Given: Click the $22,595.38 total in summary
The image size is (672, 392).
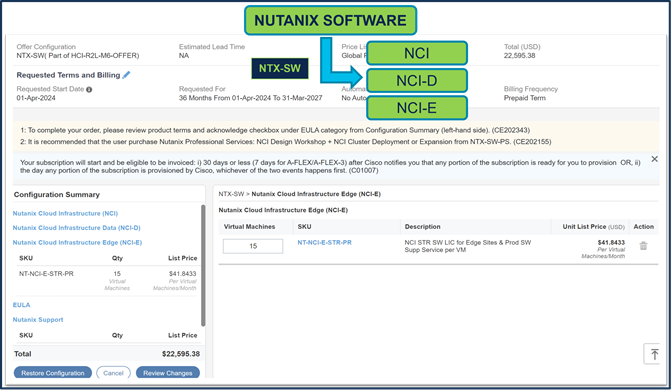Looking at the screenshot, I should [x=181, y=354].
